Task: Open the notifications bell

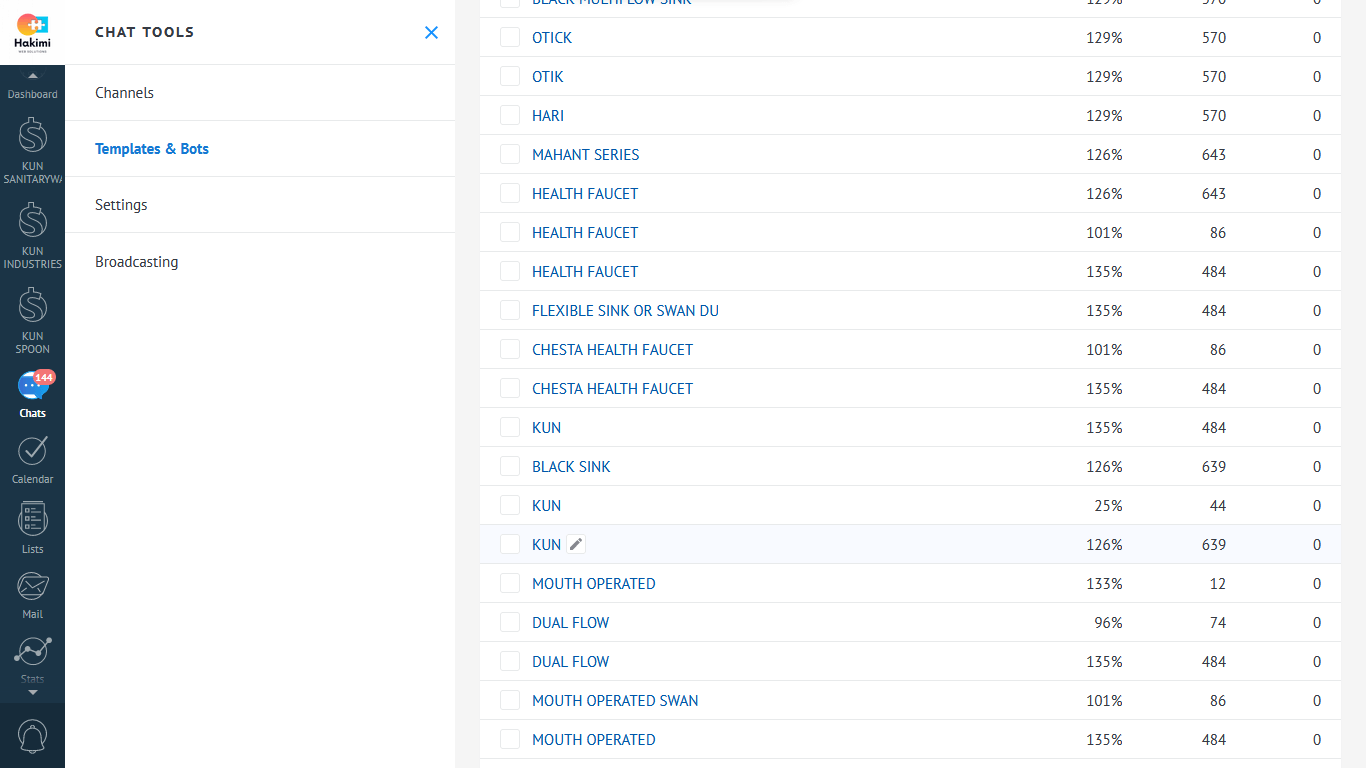Action: pos(32,737)
